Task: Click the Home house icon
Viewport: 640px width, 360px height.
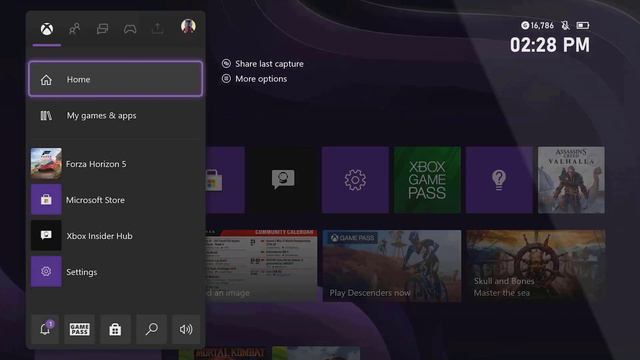Action: click(x=46, y=80)
